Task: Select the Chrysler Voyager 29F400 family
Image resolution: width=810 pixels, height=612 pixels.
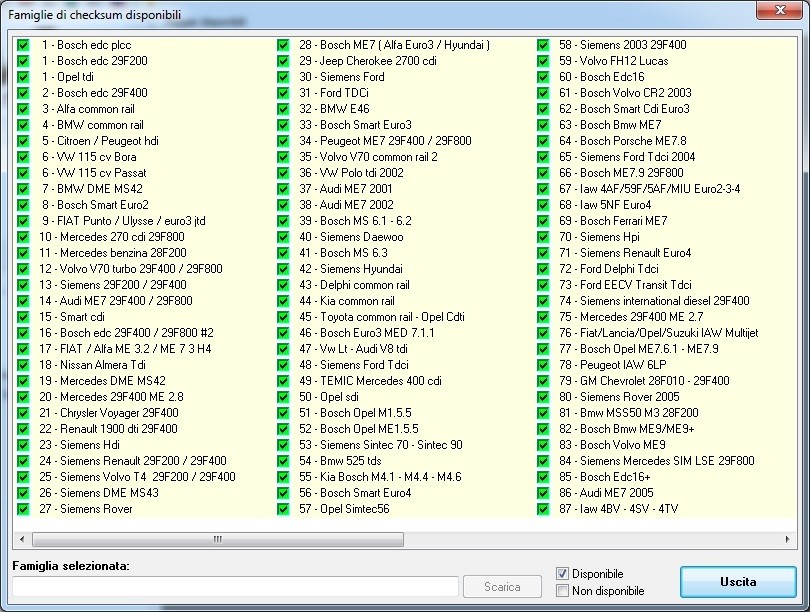Action: 108,413
